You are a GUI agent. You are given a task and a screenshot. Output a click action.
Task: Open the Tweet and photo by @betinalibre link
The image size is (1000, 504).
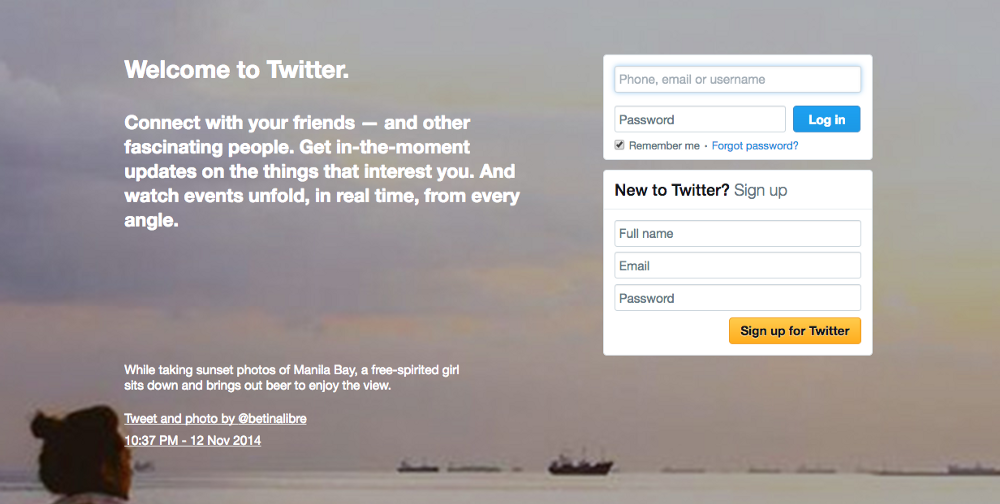click(x=215, y=419)
